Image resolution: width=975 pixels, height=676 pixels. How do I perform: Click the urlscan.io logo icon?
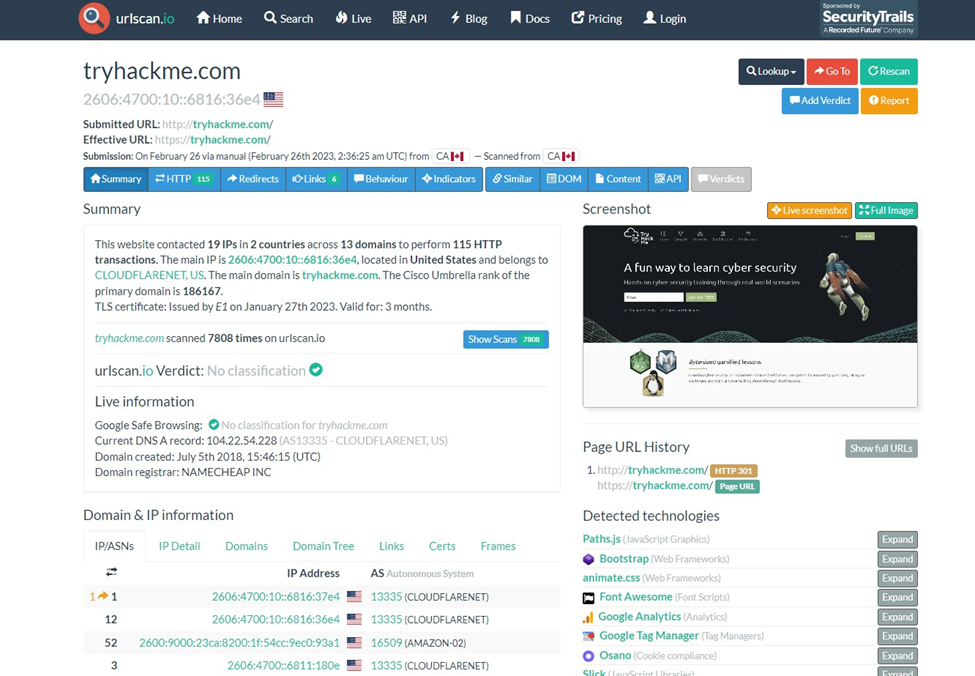(93, 18)
